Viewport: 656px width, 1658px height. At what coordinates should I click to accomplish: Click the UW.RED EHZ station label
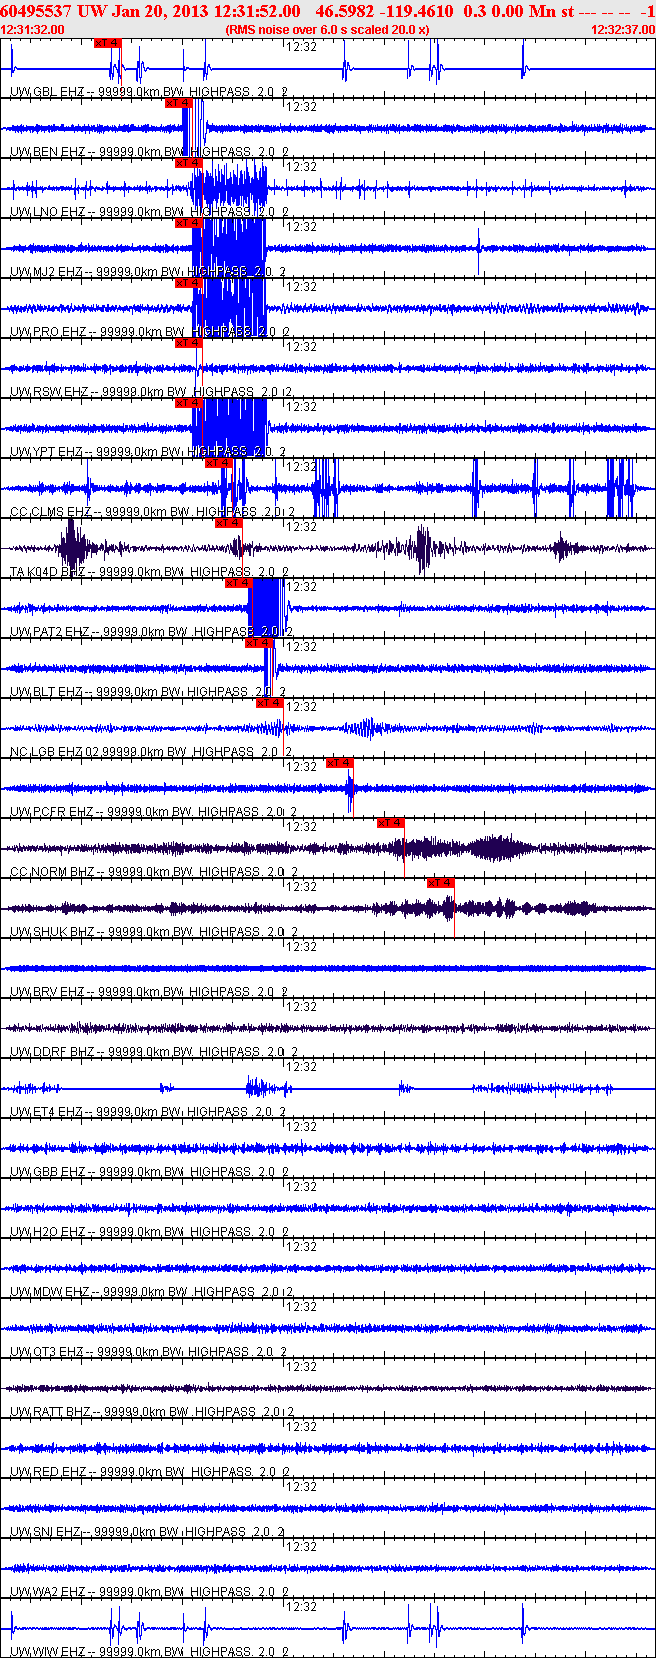pos(48,1472)
